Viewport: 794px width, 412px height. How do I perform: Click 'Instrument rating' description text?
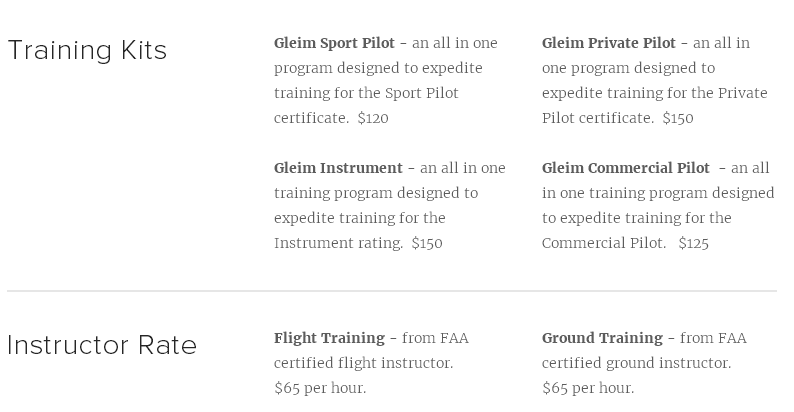click(338, 243)
